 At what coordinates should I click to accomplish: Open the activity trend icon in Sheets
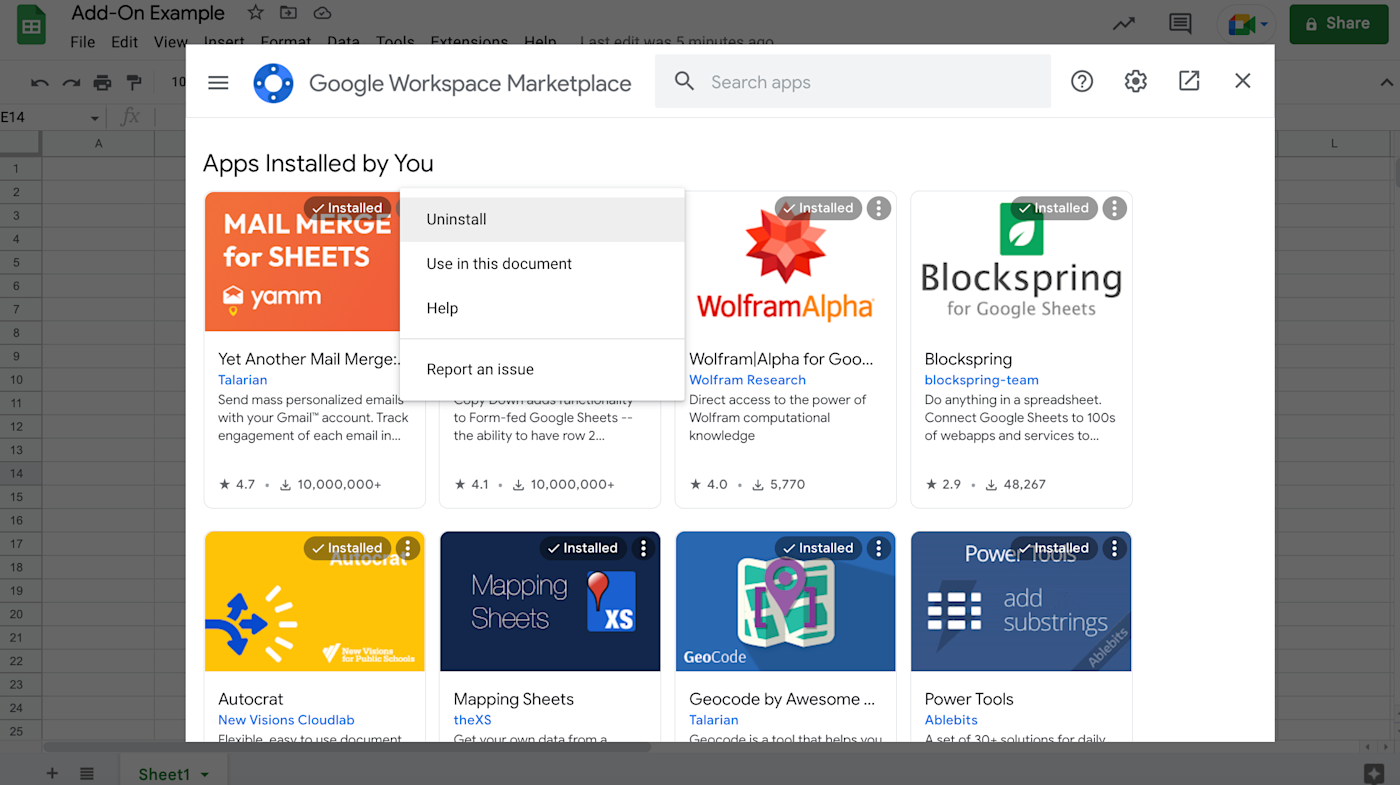[x=1124, y=24]
